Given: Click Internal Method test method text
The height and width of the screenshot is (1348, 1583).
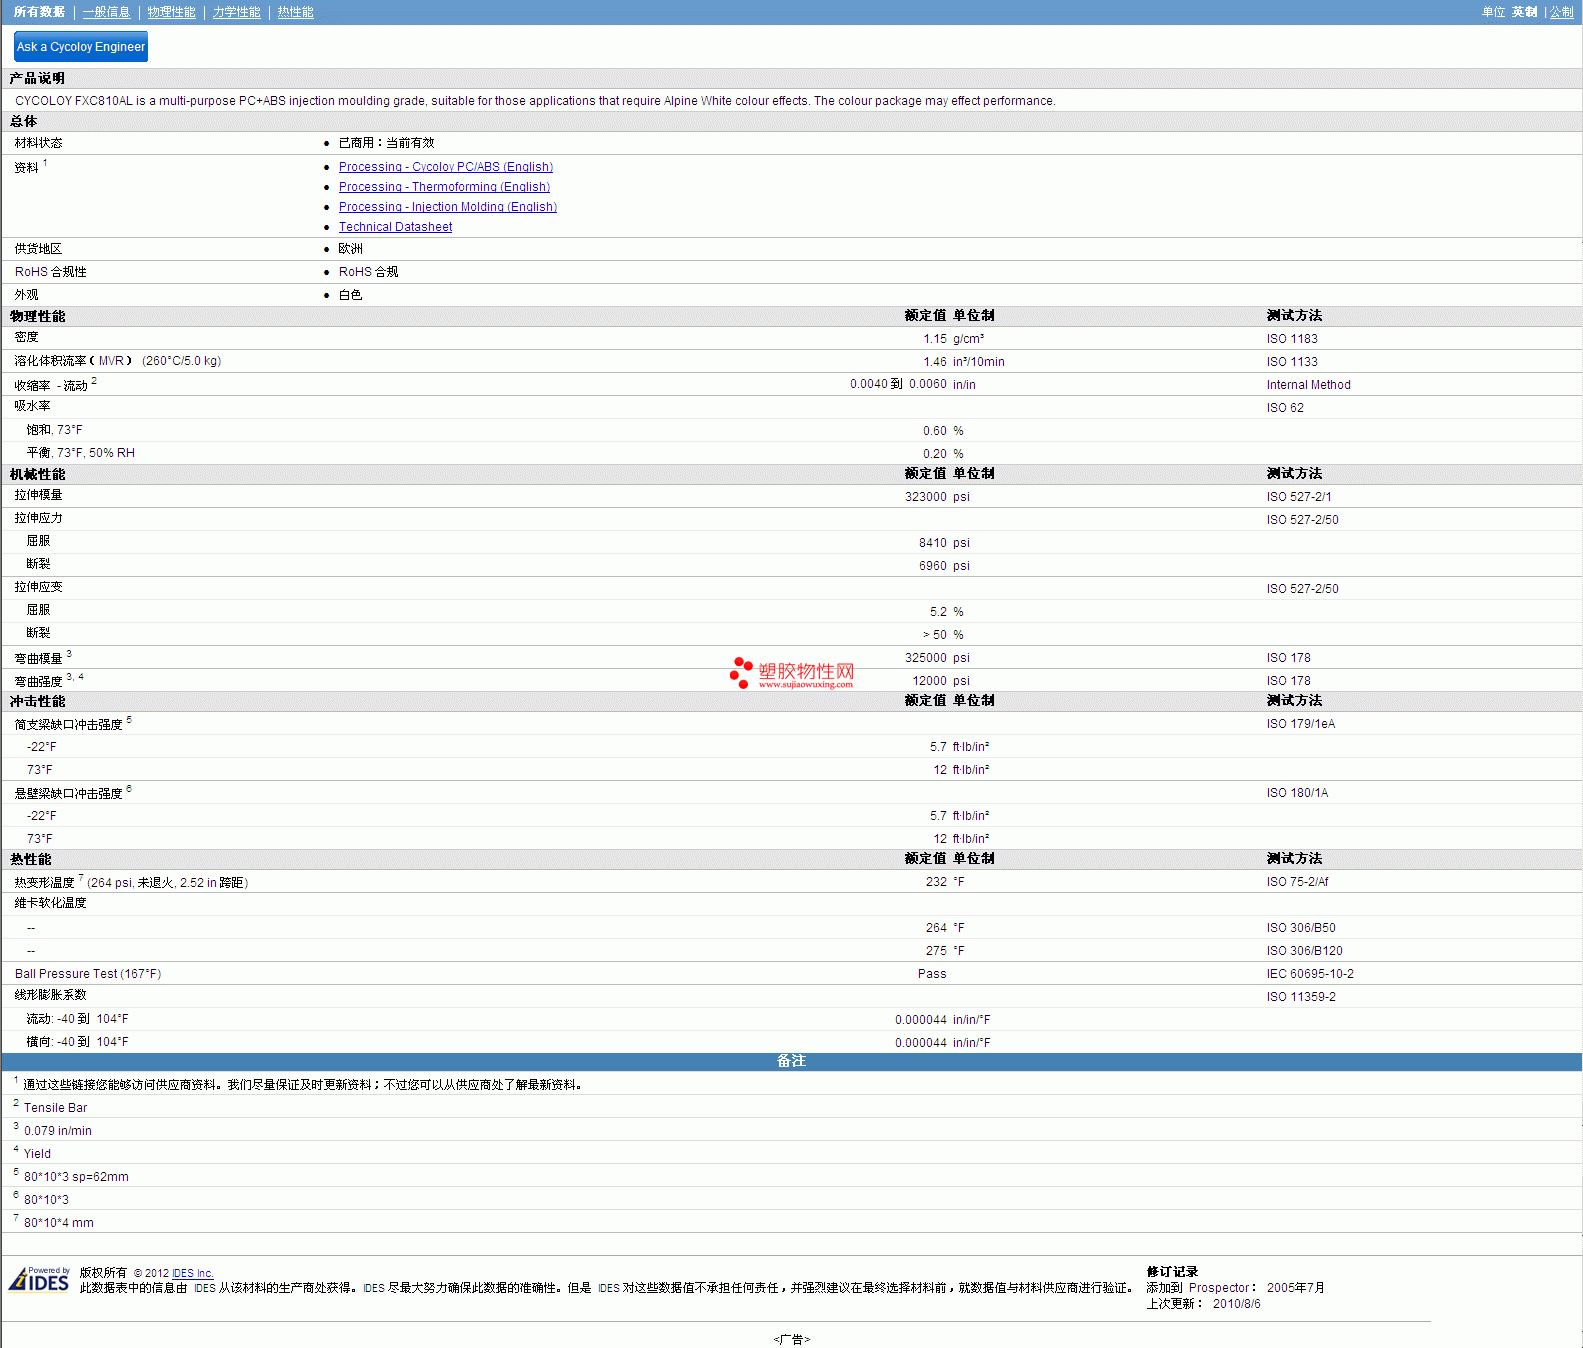Looking at the screenshot, I should [1308, 385].
